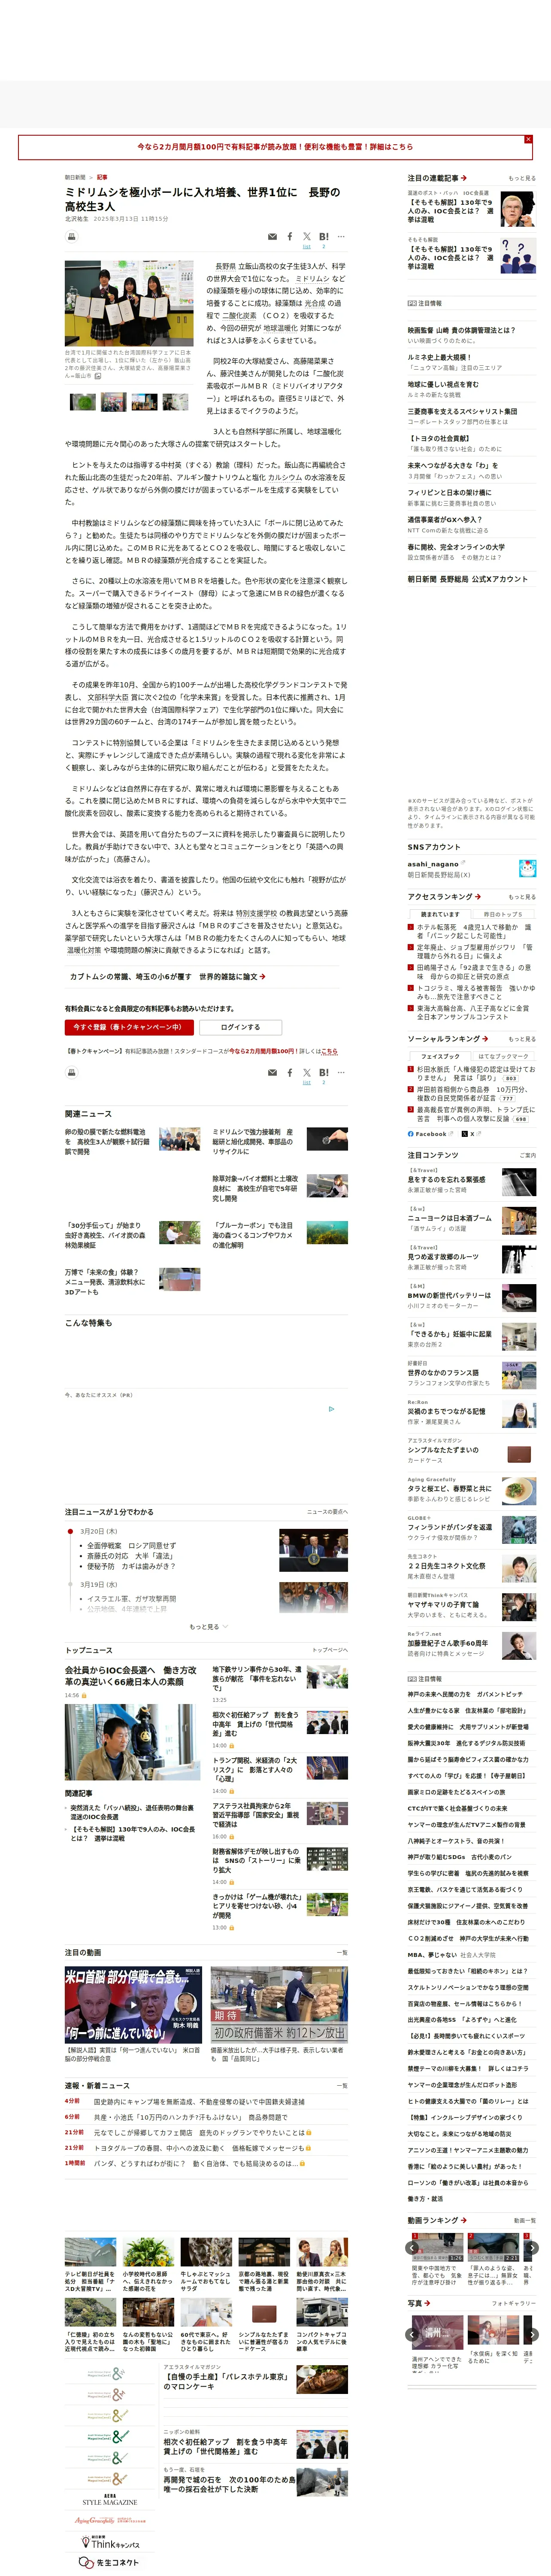The width and height of the screenshot is (551, 2576).
Task: Show previous item in 動画ランキング carousel
Action: [412, 2248]
